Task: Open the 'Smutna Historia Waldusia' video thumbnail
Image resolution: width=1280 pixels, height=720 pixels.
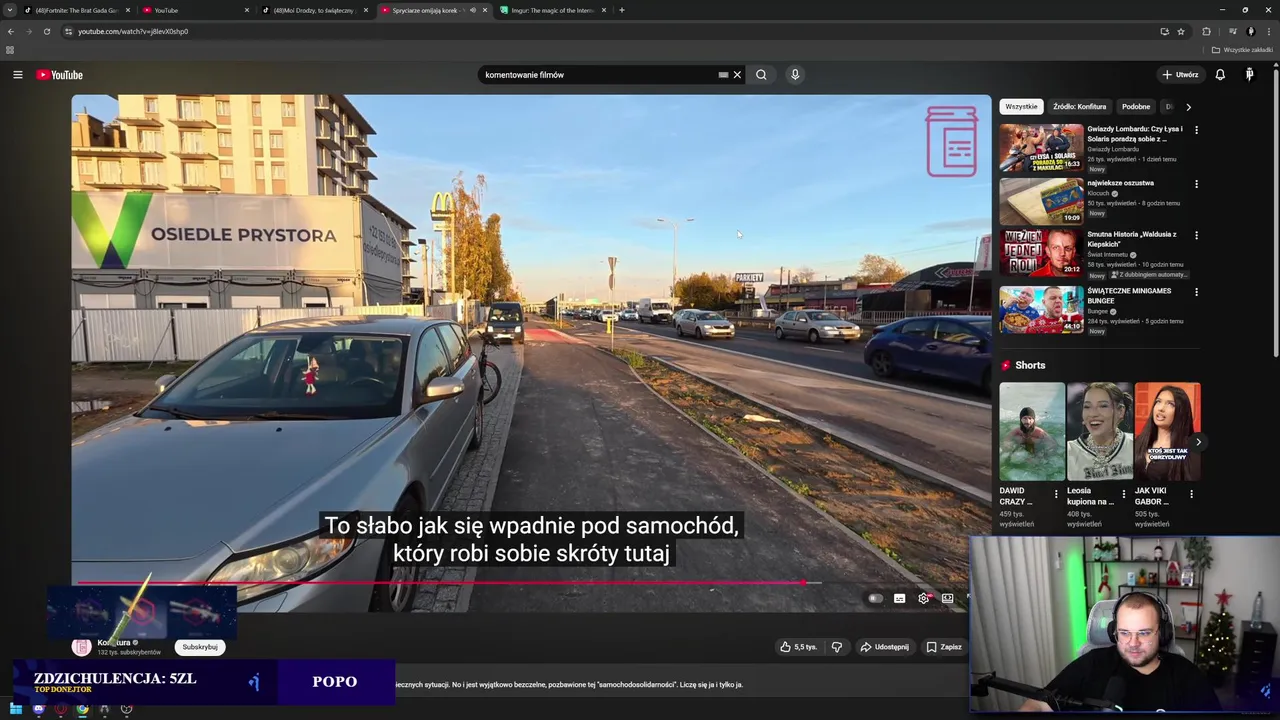Action: [x=1041, y=253]
